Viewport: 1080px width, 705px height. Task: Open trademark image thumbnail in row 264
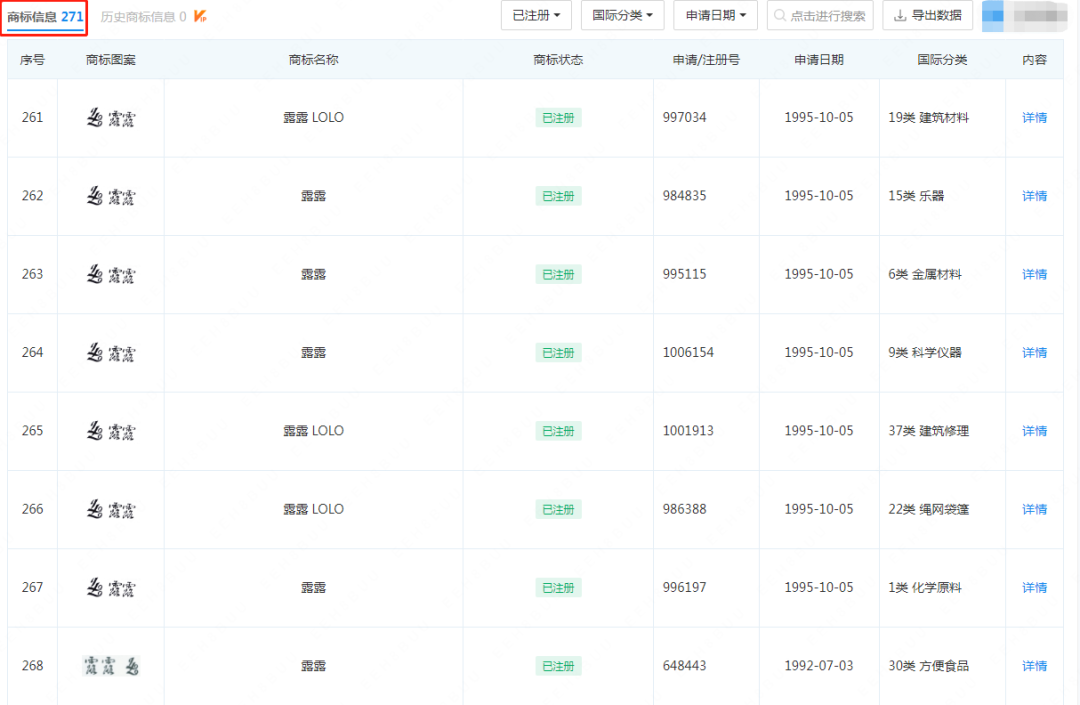(111, 353)
